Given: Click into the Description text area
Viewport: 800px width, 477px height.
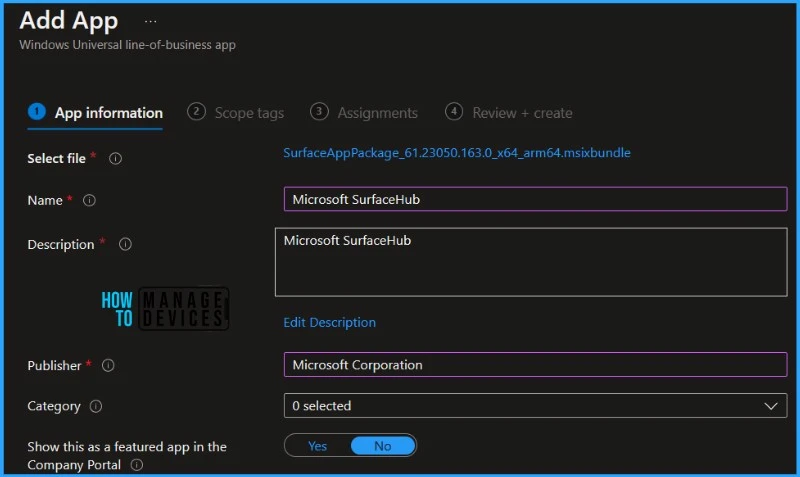Looking at the screenshot, I should 531,262.
